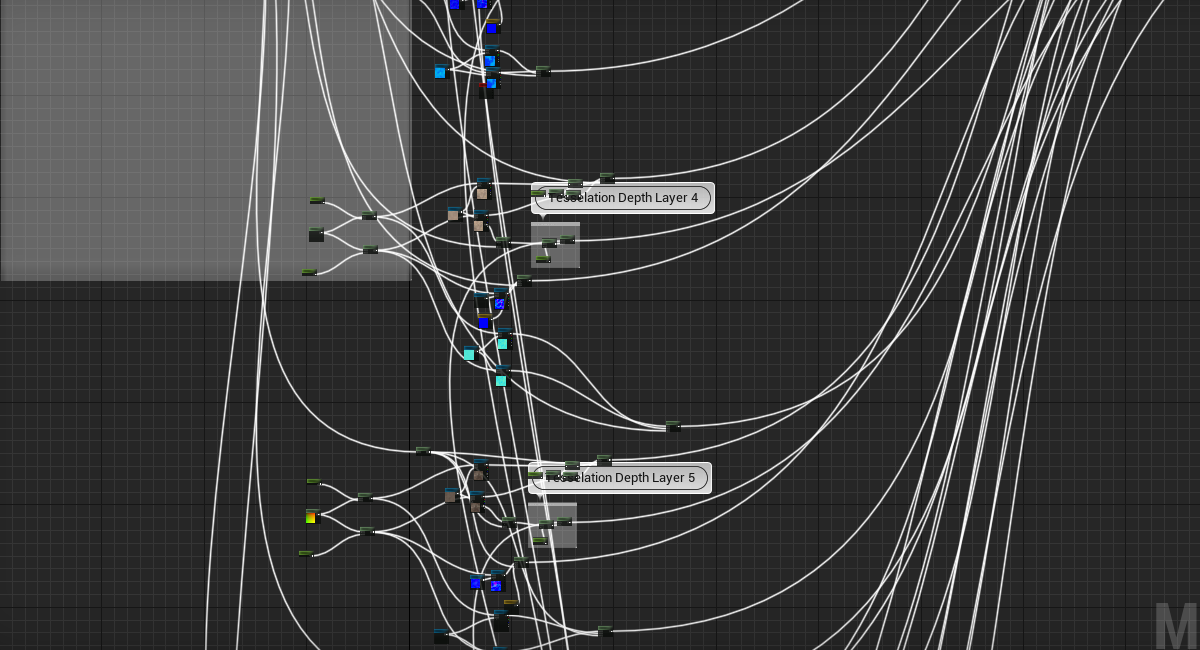Select the large black preview node in gray comment area
The image size is (1200, 650).
(x=316, y=235)
